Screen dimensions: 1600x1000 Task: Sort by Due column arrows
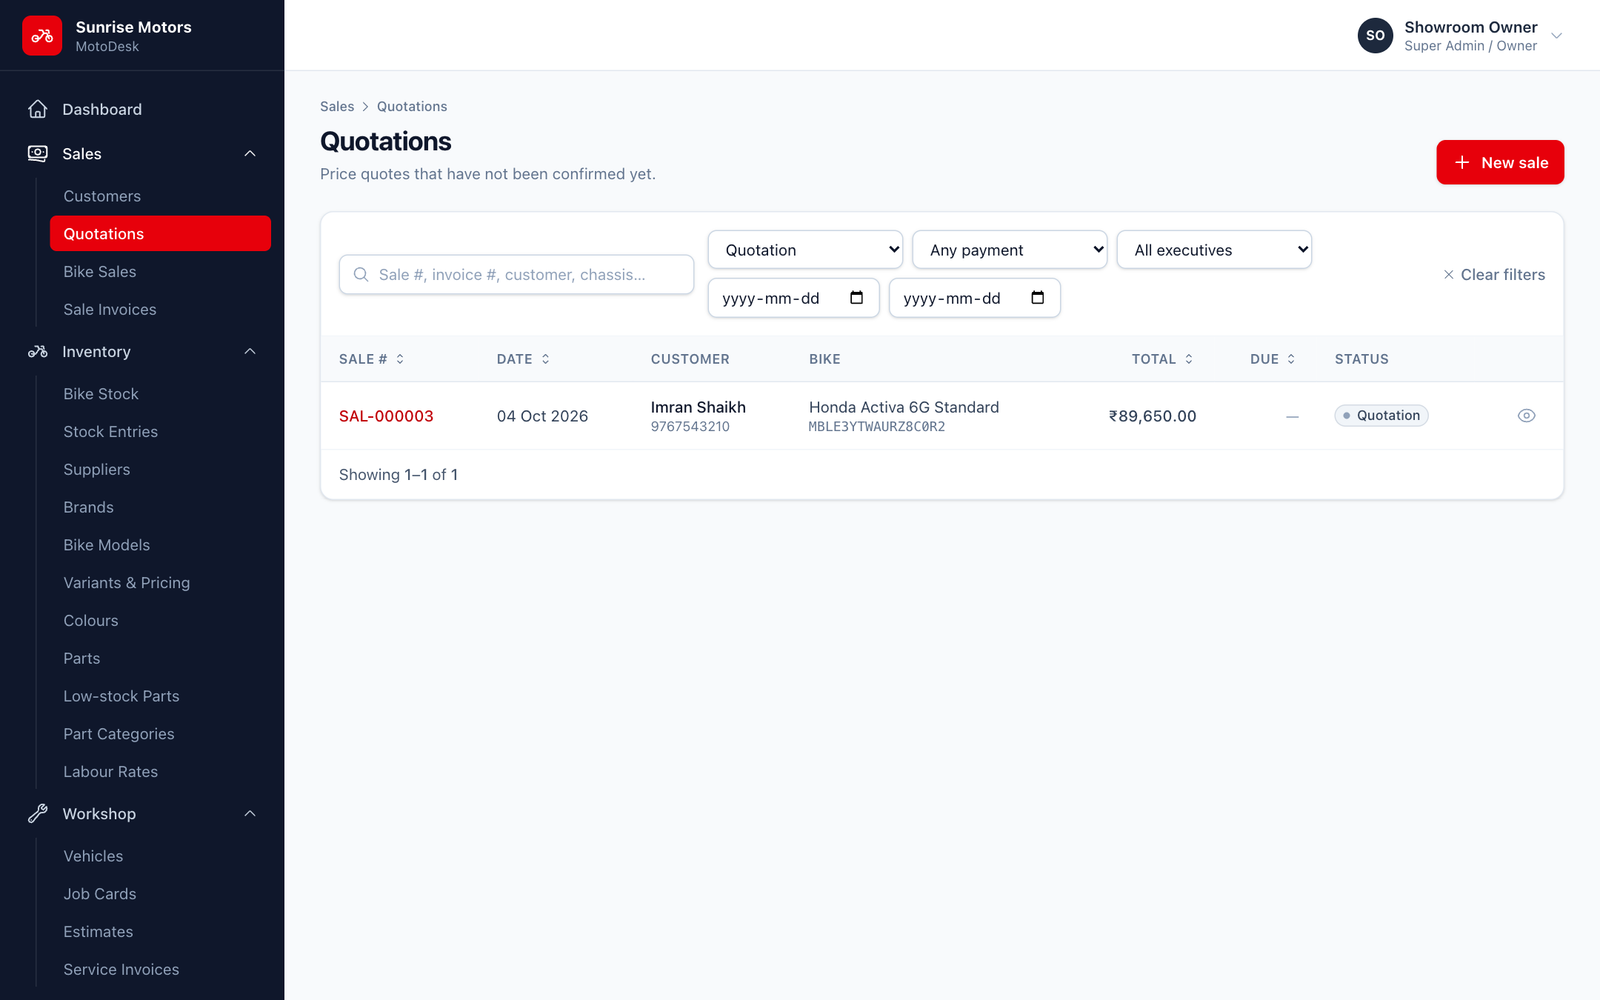click(x=1291, y=359)
